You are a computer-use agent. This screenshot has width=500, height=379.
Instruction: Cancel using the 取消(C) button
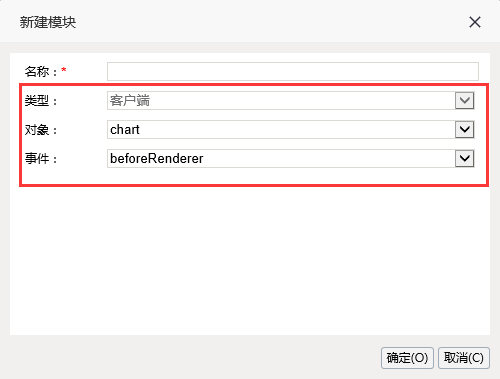pyautogui.click(x=464, y=358)
